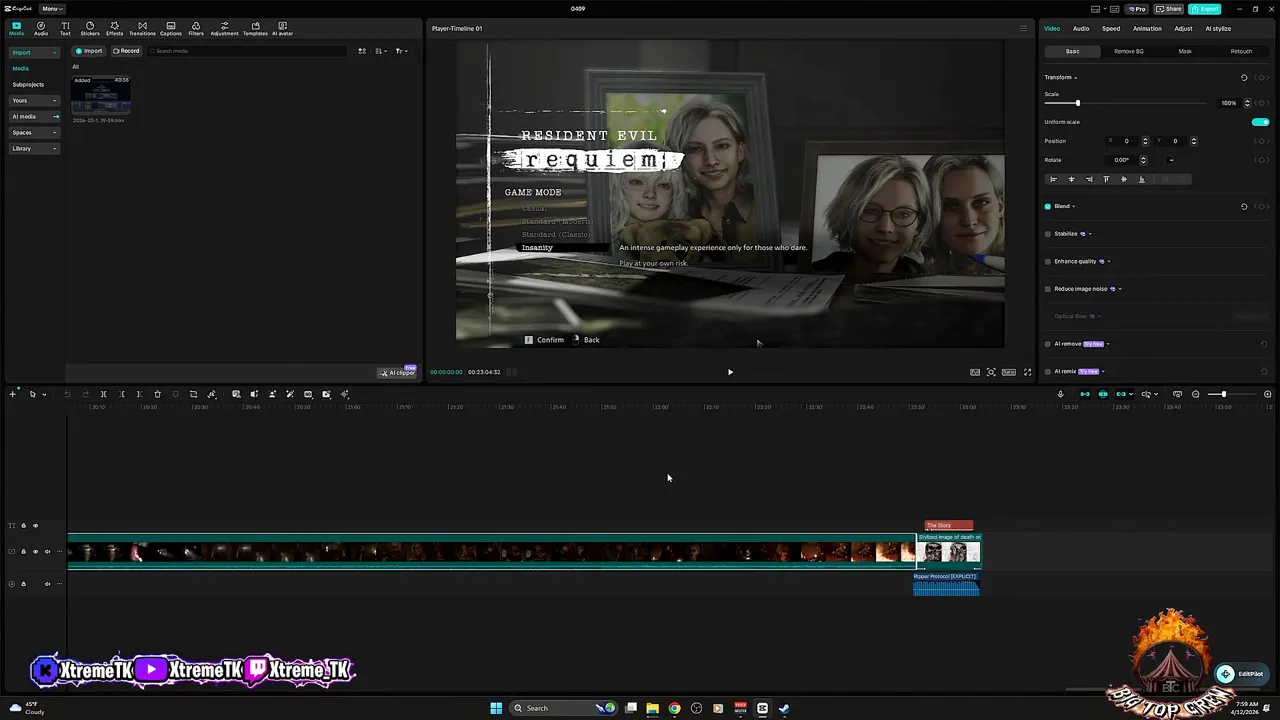The image size is (1280, 720).
Task: Switch to the Adjust tab
Action: [x=1183, y=28]
